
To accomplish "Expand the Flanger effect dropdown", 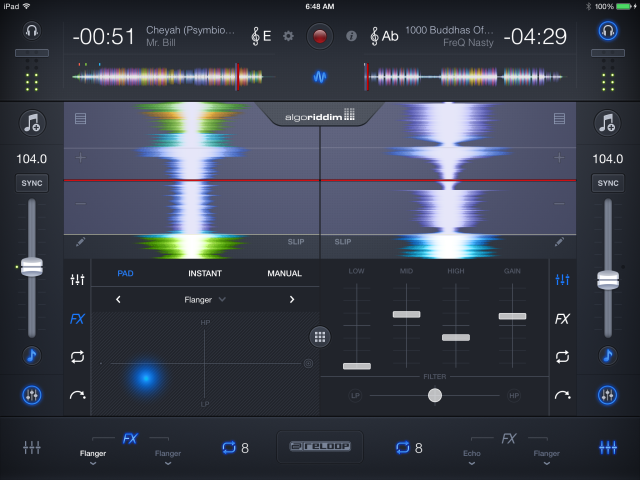I will (205, 299).
